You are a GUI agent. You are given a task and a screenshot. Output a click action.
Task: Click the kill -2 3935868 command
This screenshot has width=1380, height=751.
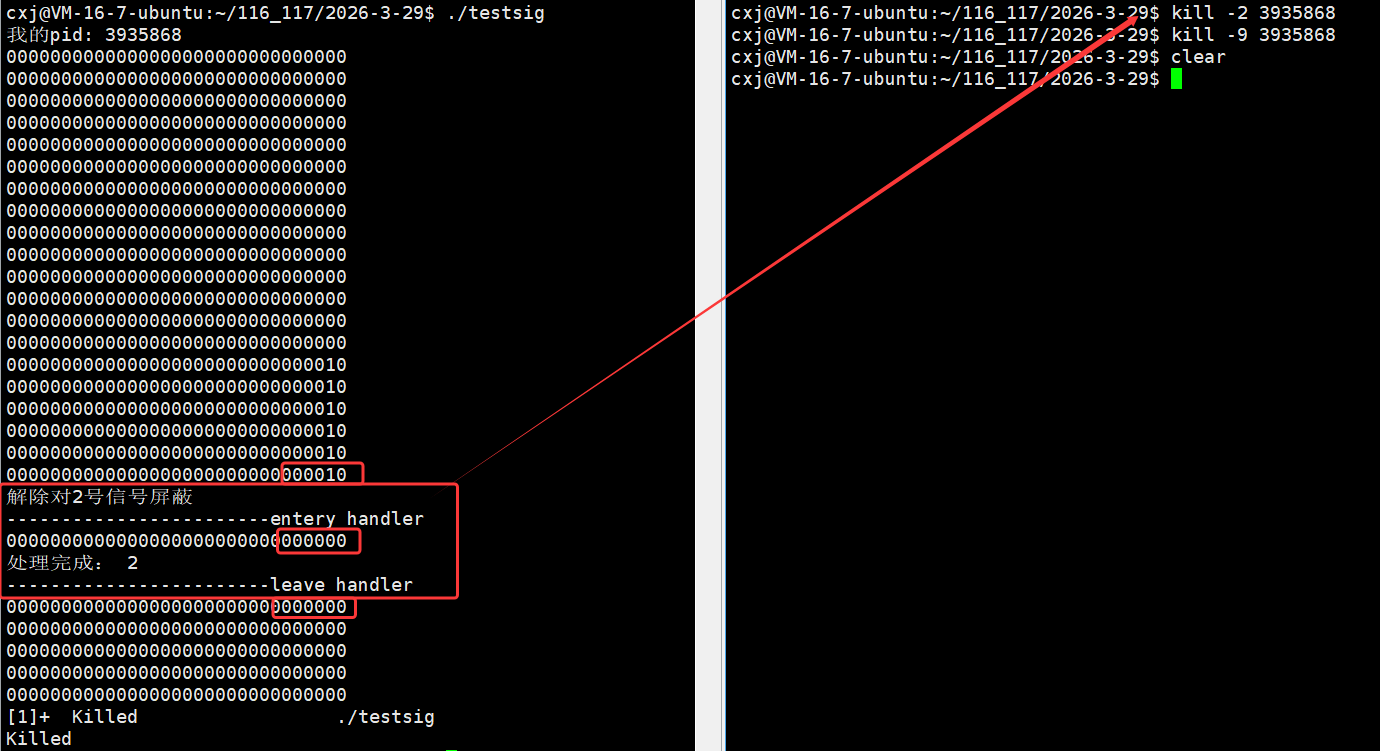click(x=1253, y=13)
